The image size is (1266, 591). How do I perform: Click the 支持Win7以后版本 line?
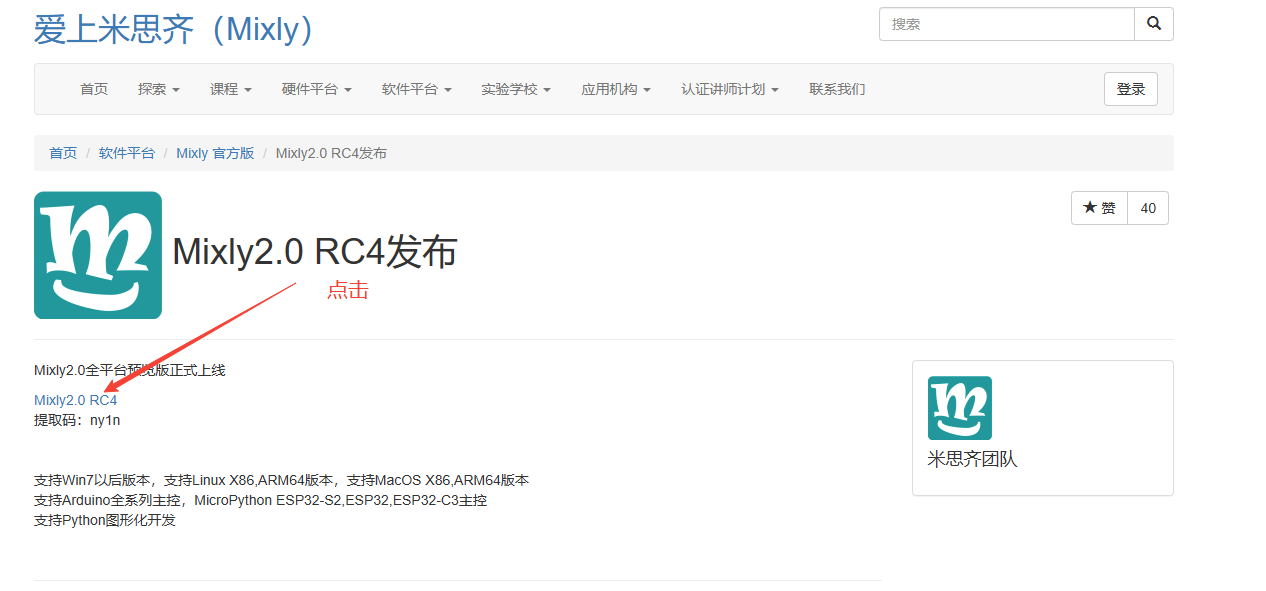[x=281, y=480]
